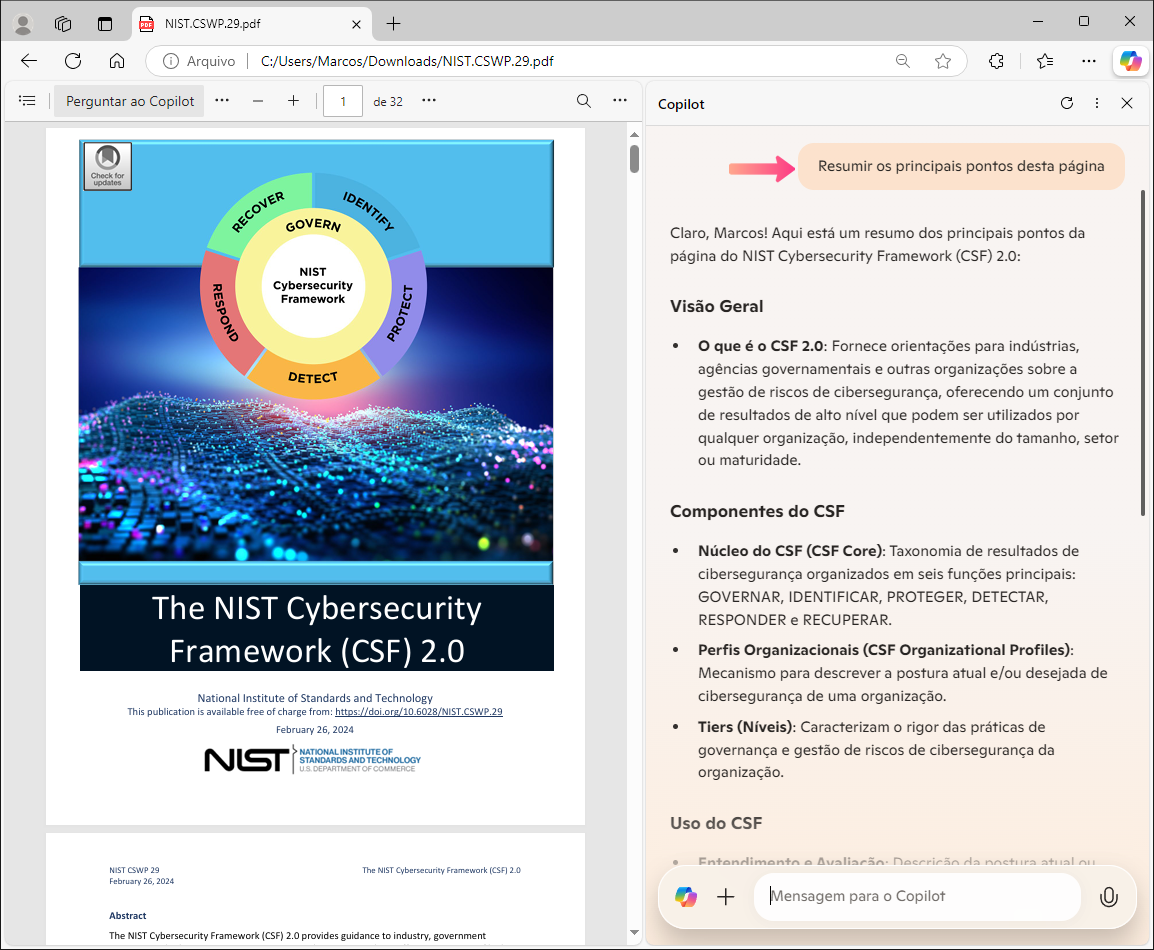Viewport: 1154px width, 950px height.
Task: Close the NIST.CSWP.29.pdf tab
Action: [x=356, y=24]
